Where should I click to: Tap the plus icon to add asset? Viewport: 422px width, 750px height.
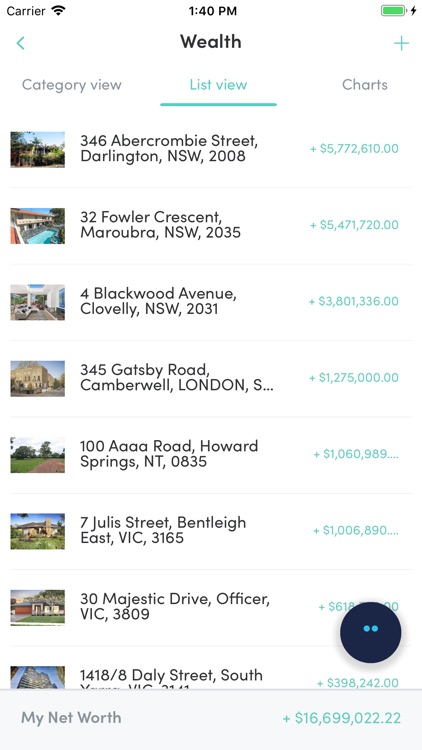pos(401,43)
